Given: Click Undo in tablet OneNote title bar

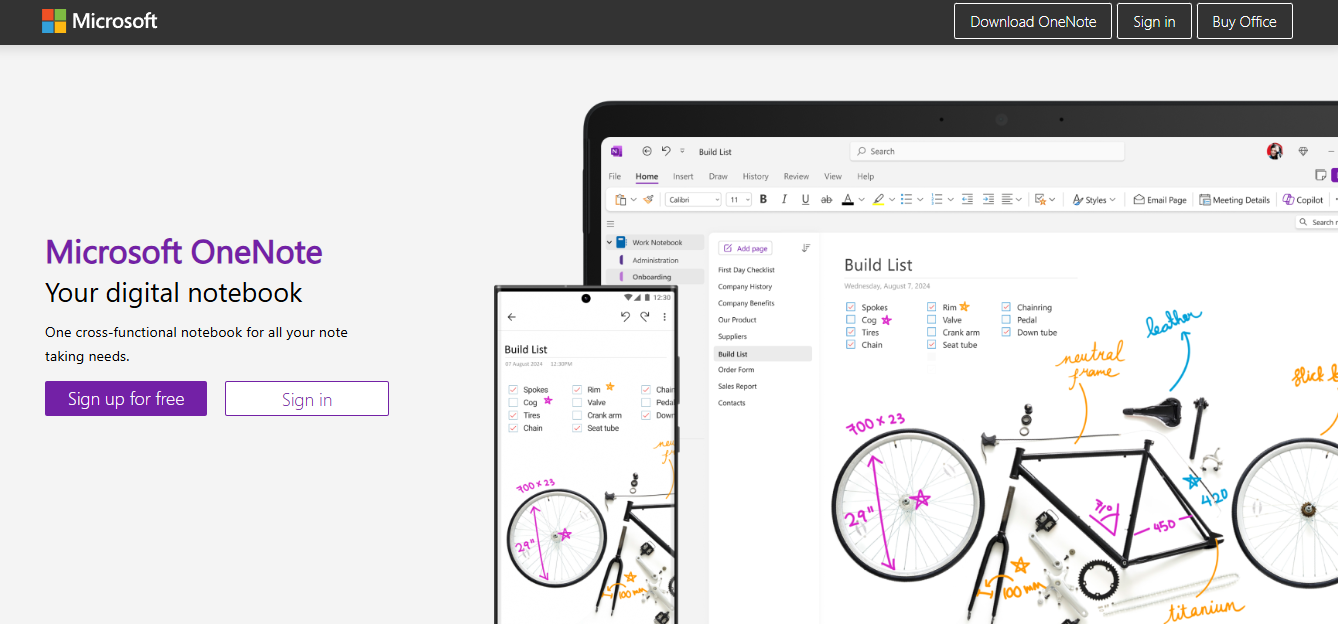Looking at the screenshot, I should [666, 151].
